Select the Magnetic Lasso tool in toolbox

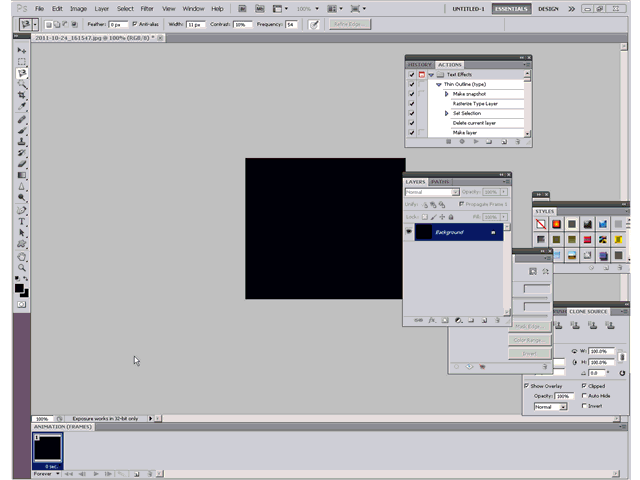(22, 73)
